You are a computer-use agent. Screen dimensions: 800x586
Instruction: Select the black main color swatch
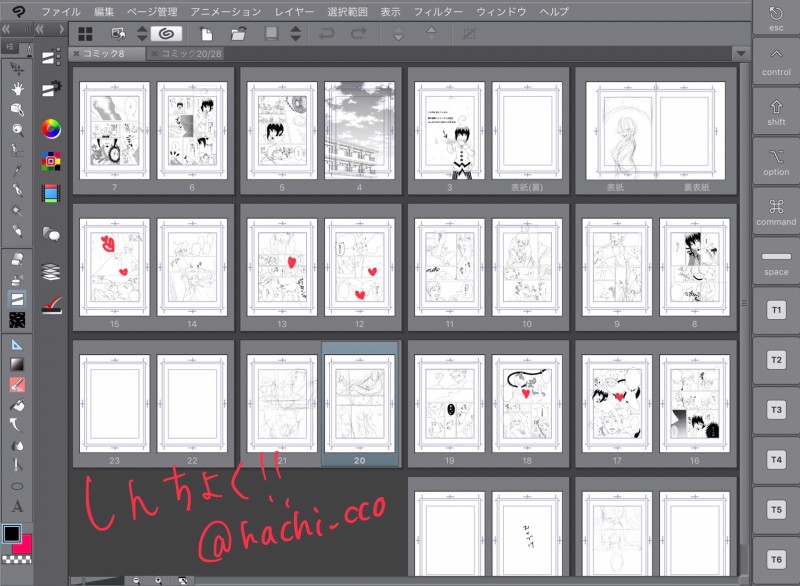coord(12,534)
